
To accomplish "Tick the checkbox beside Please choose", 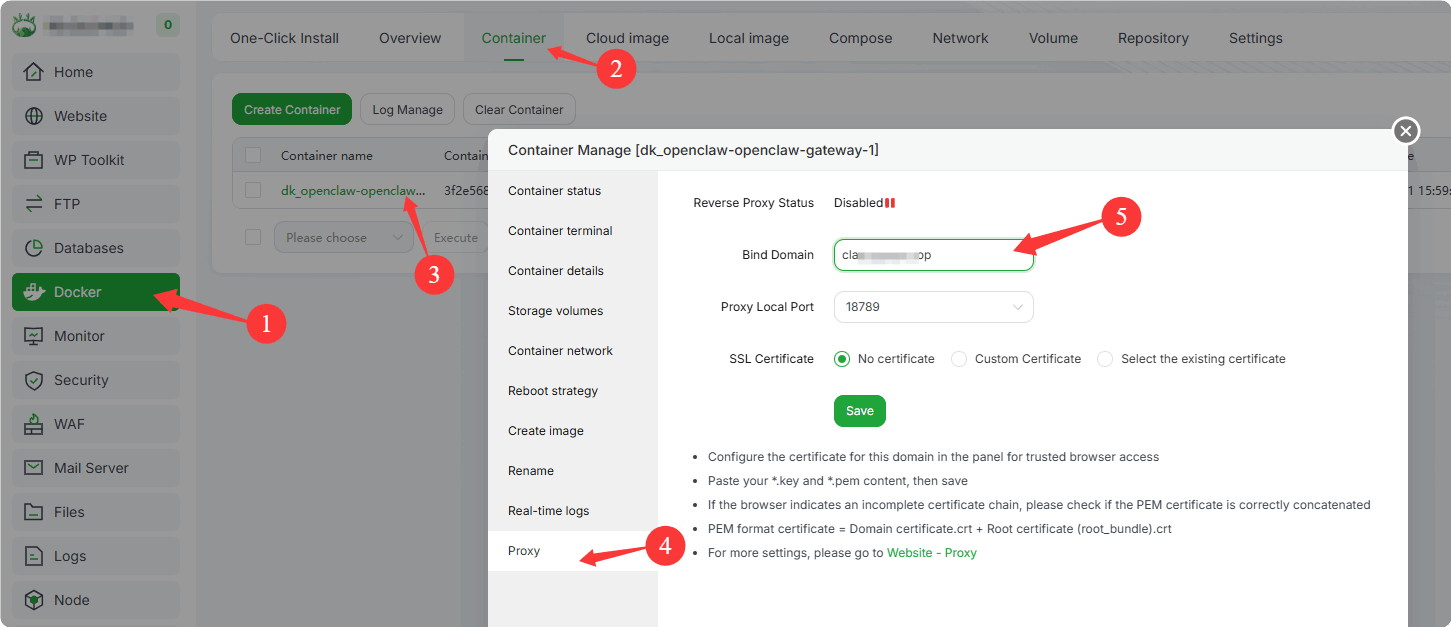I will [253, 237].
